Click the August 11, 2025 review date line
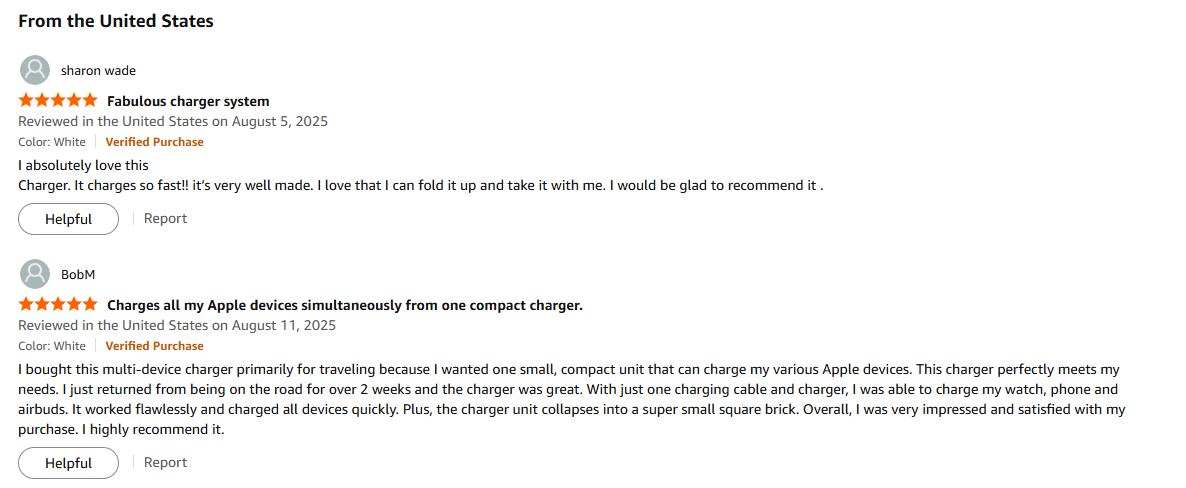 tap(177, 325)
